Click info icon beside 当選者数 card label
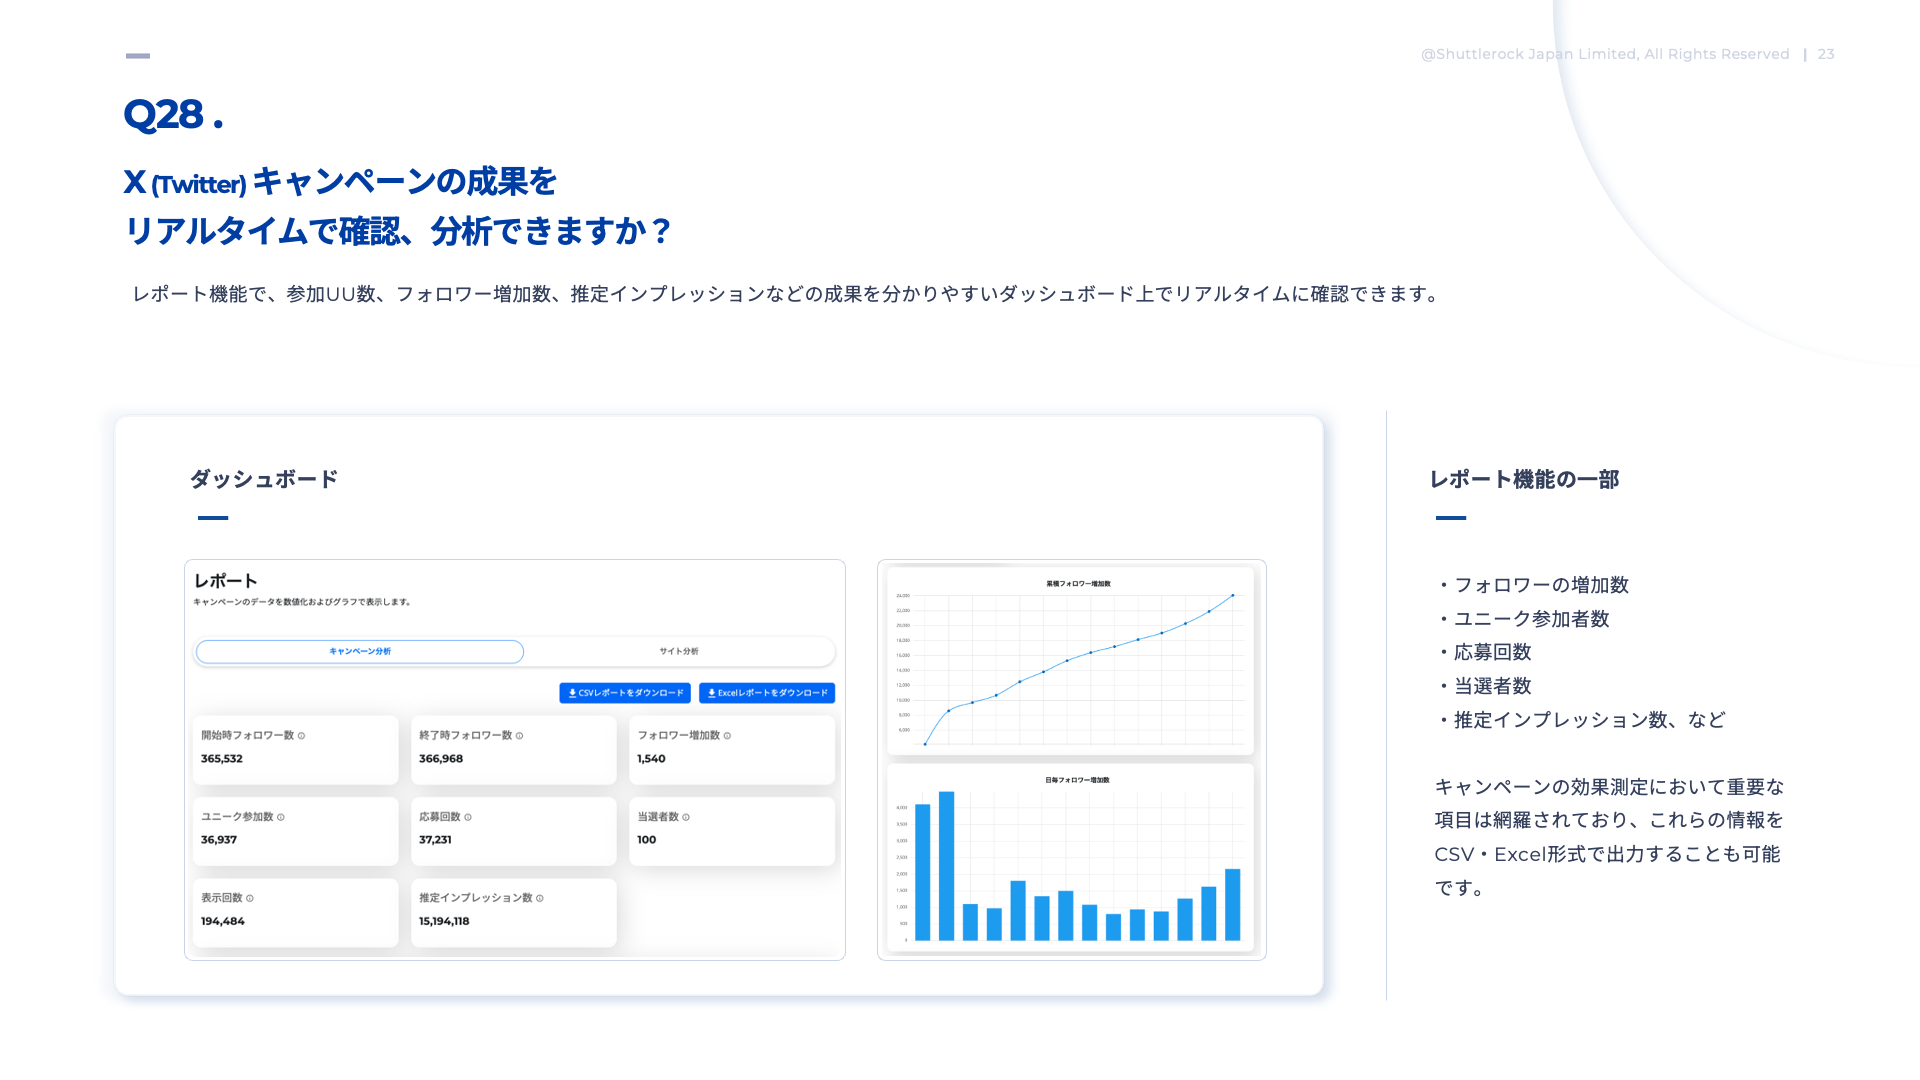 686,818
